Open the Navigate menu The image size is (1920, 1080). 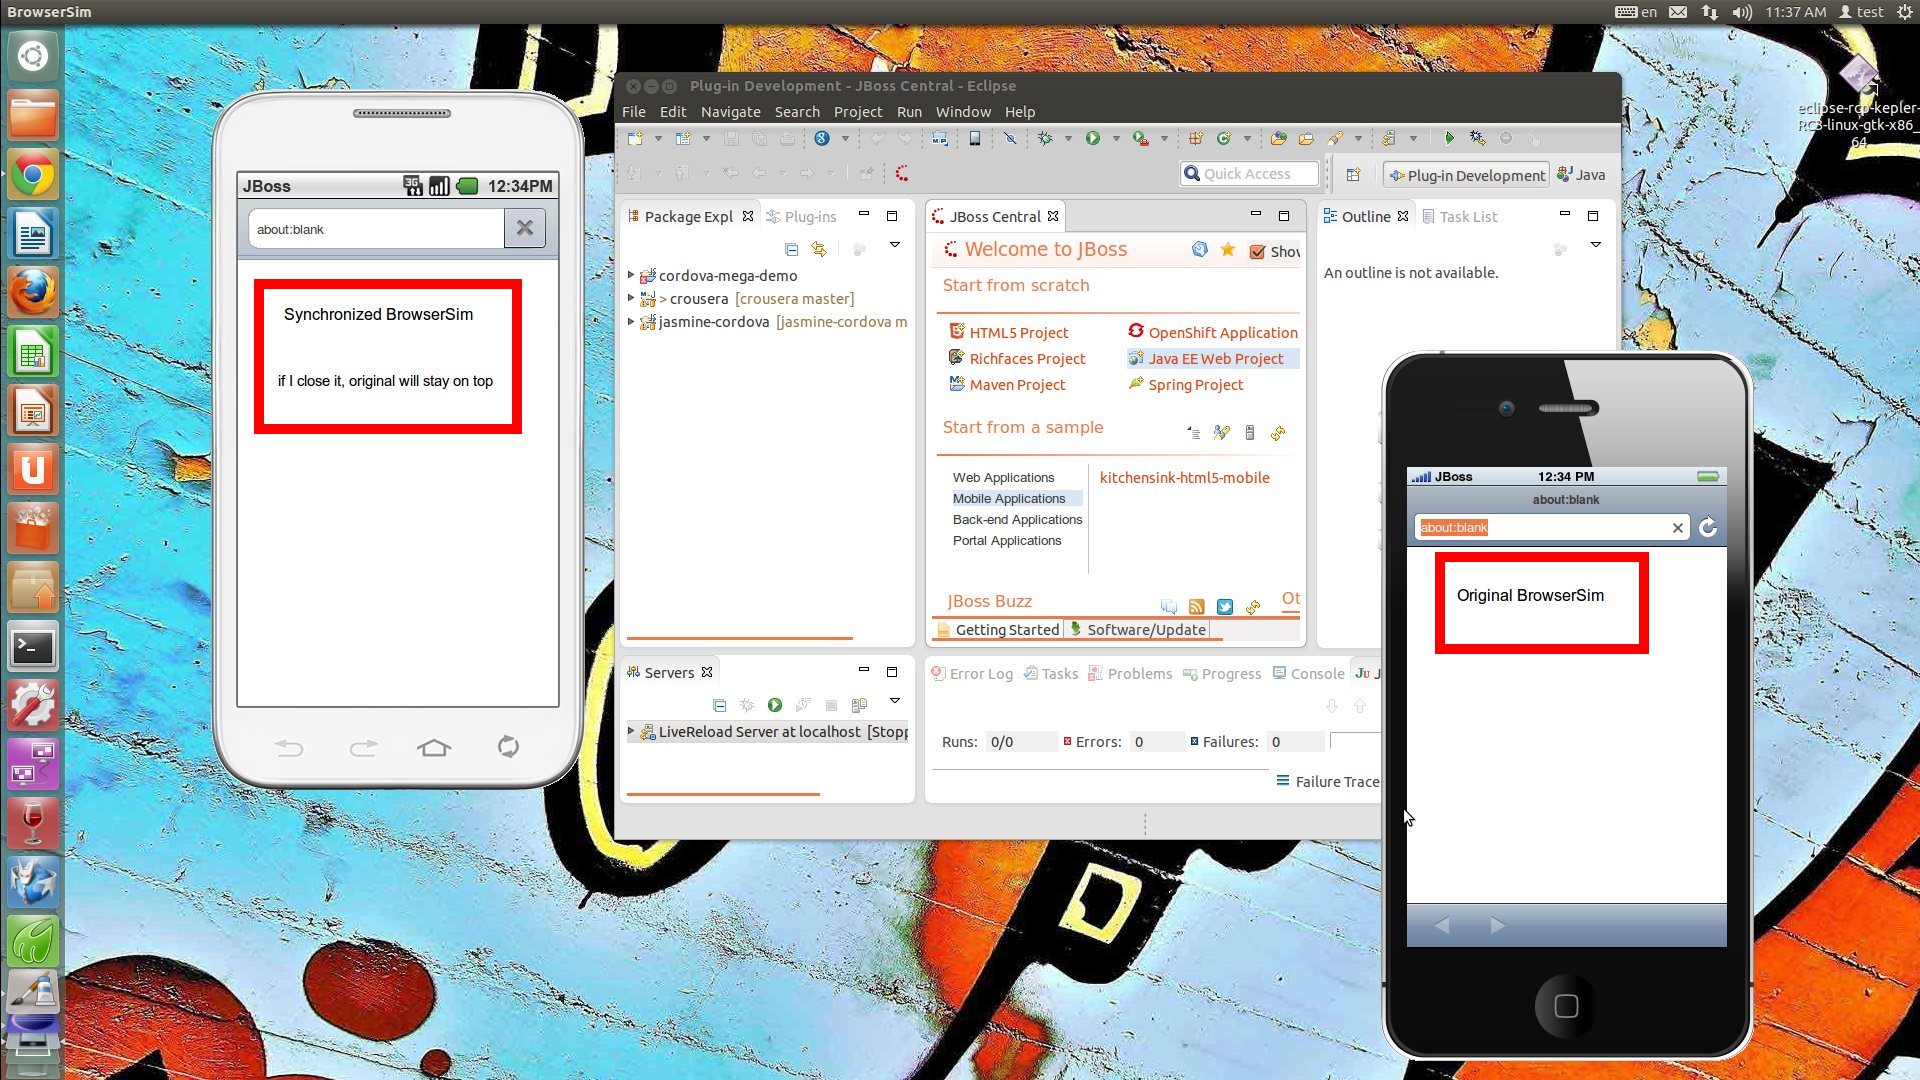click(730, 112)
